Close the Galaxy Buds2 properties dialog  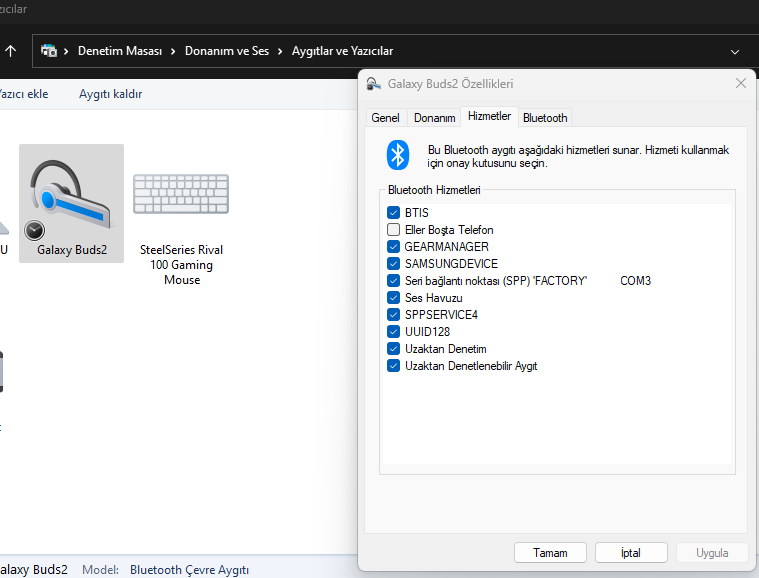(x=741, y=84)
